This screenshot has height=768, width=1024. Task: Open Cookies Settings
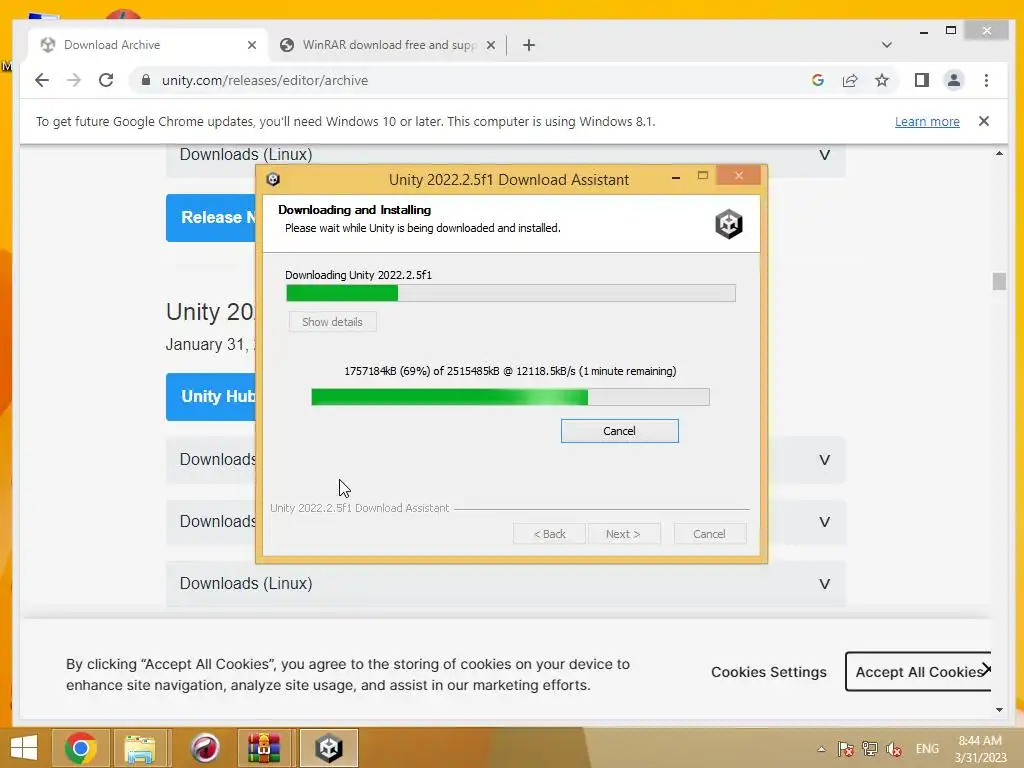(769, 672)
